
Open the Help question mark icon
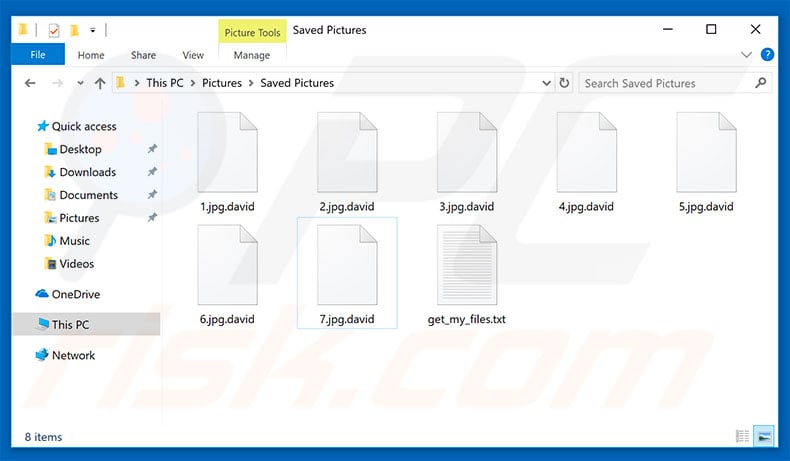point(767,54)
